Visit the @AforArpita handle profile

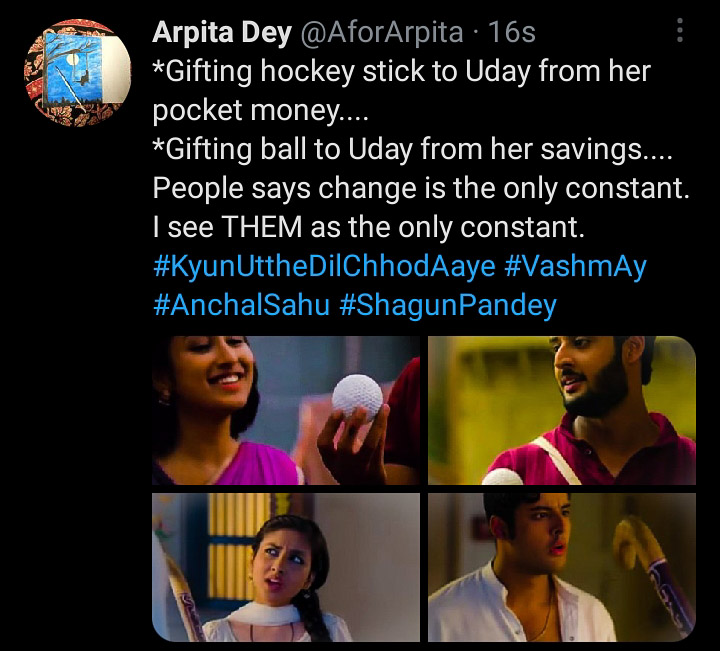(381, 32)
